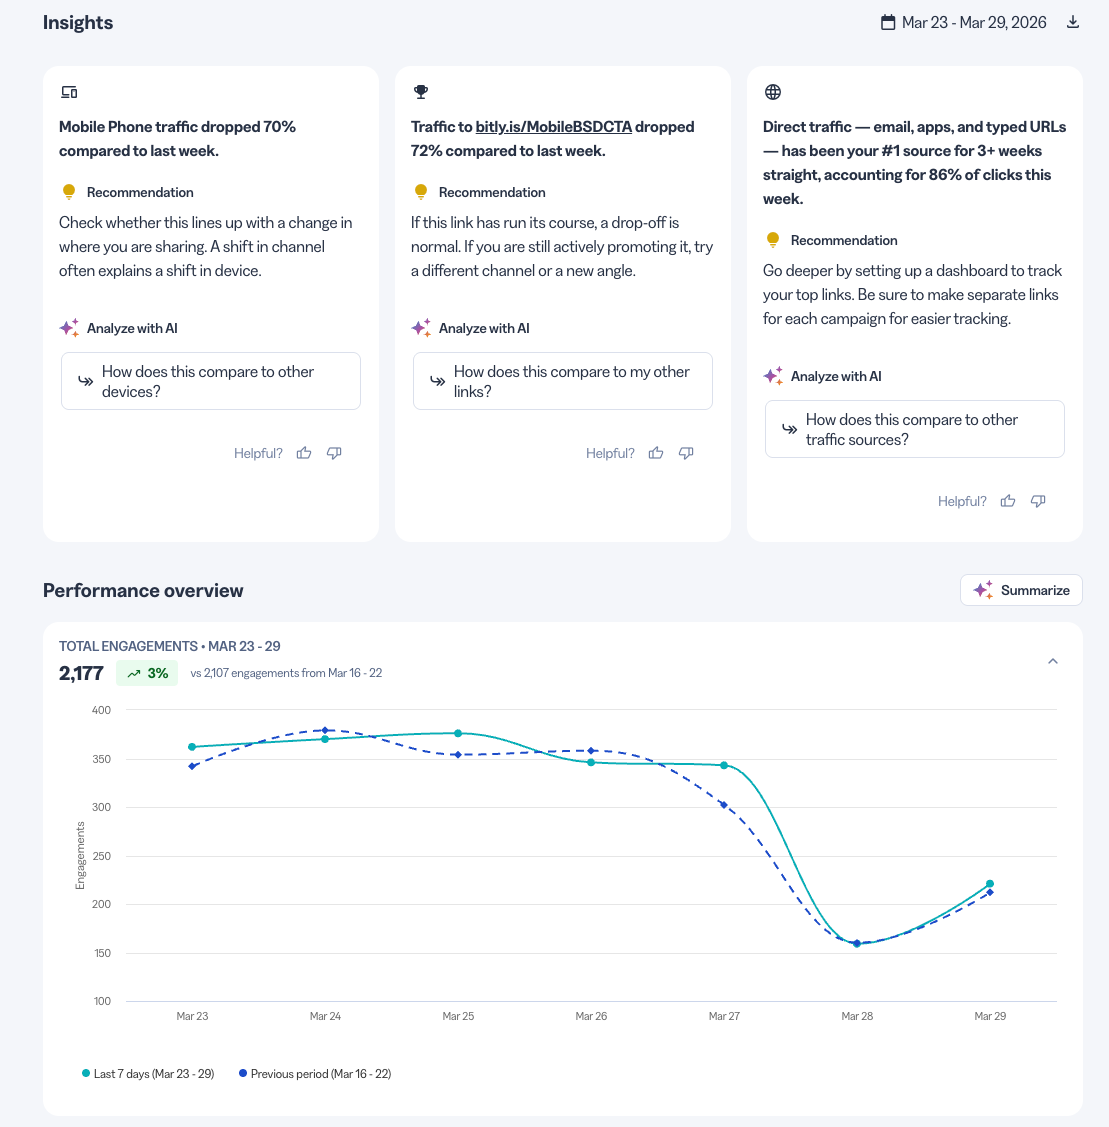Click the Summarize button
1109x1127 pixels.
[x=1021, y=590]
